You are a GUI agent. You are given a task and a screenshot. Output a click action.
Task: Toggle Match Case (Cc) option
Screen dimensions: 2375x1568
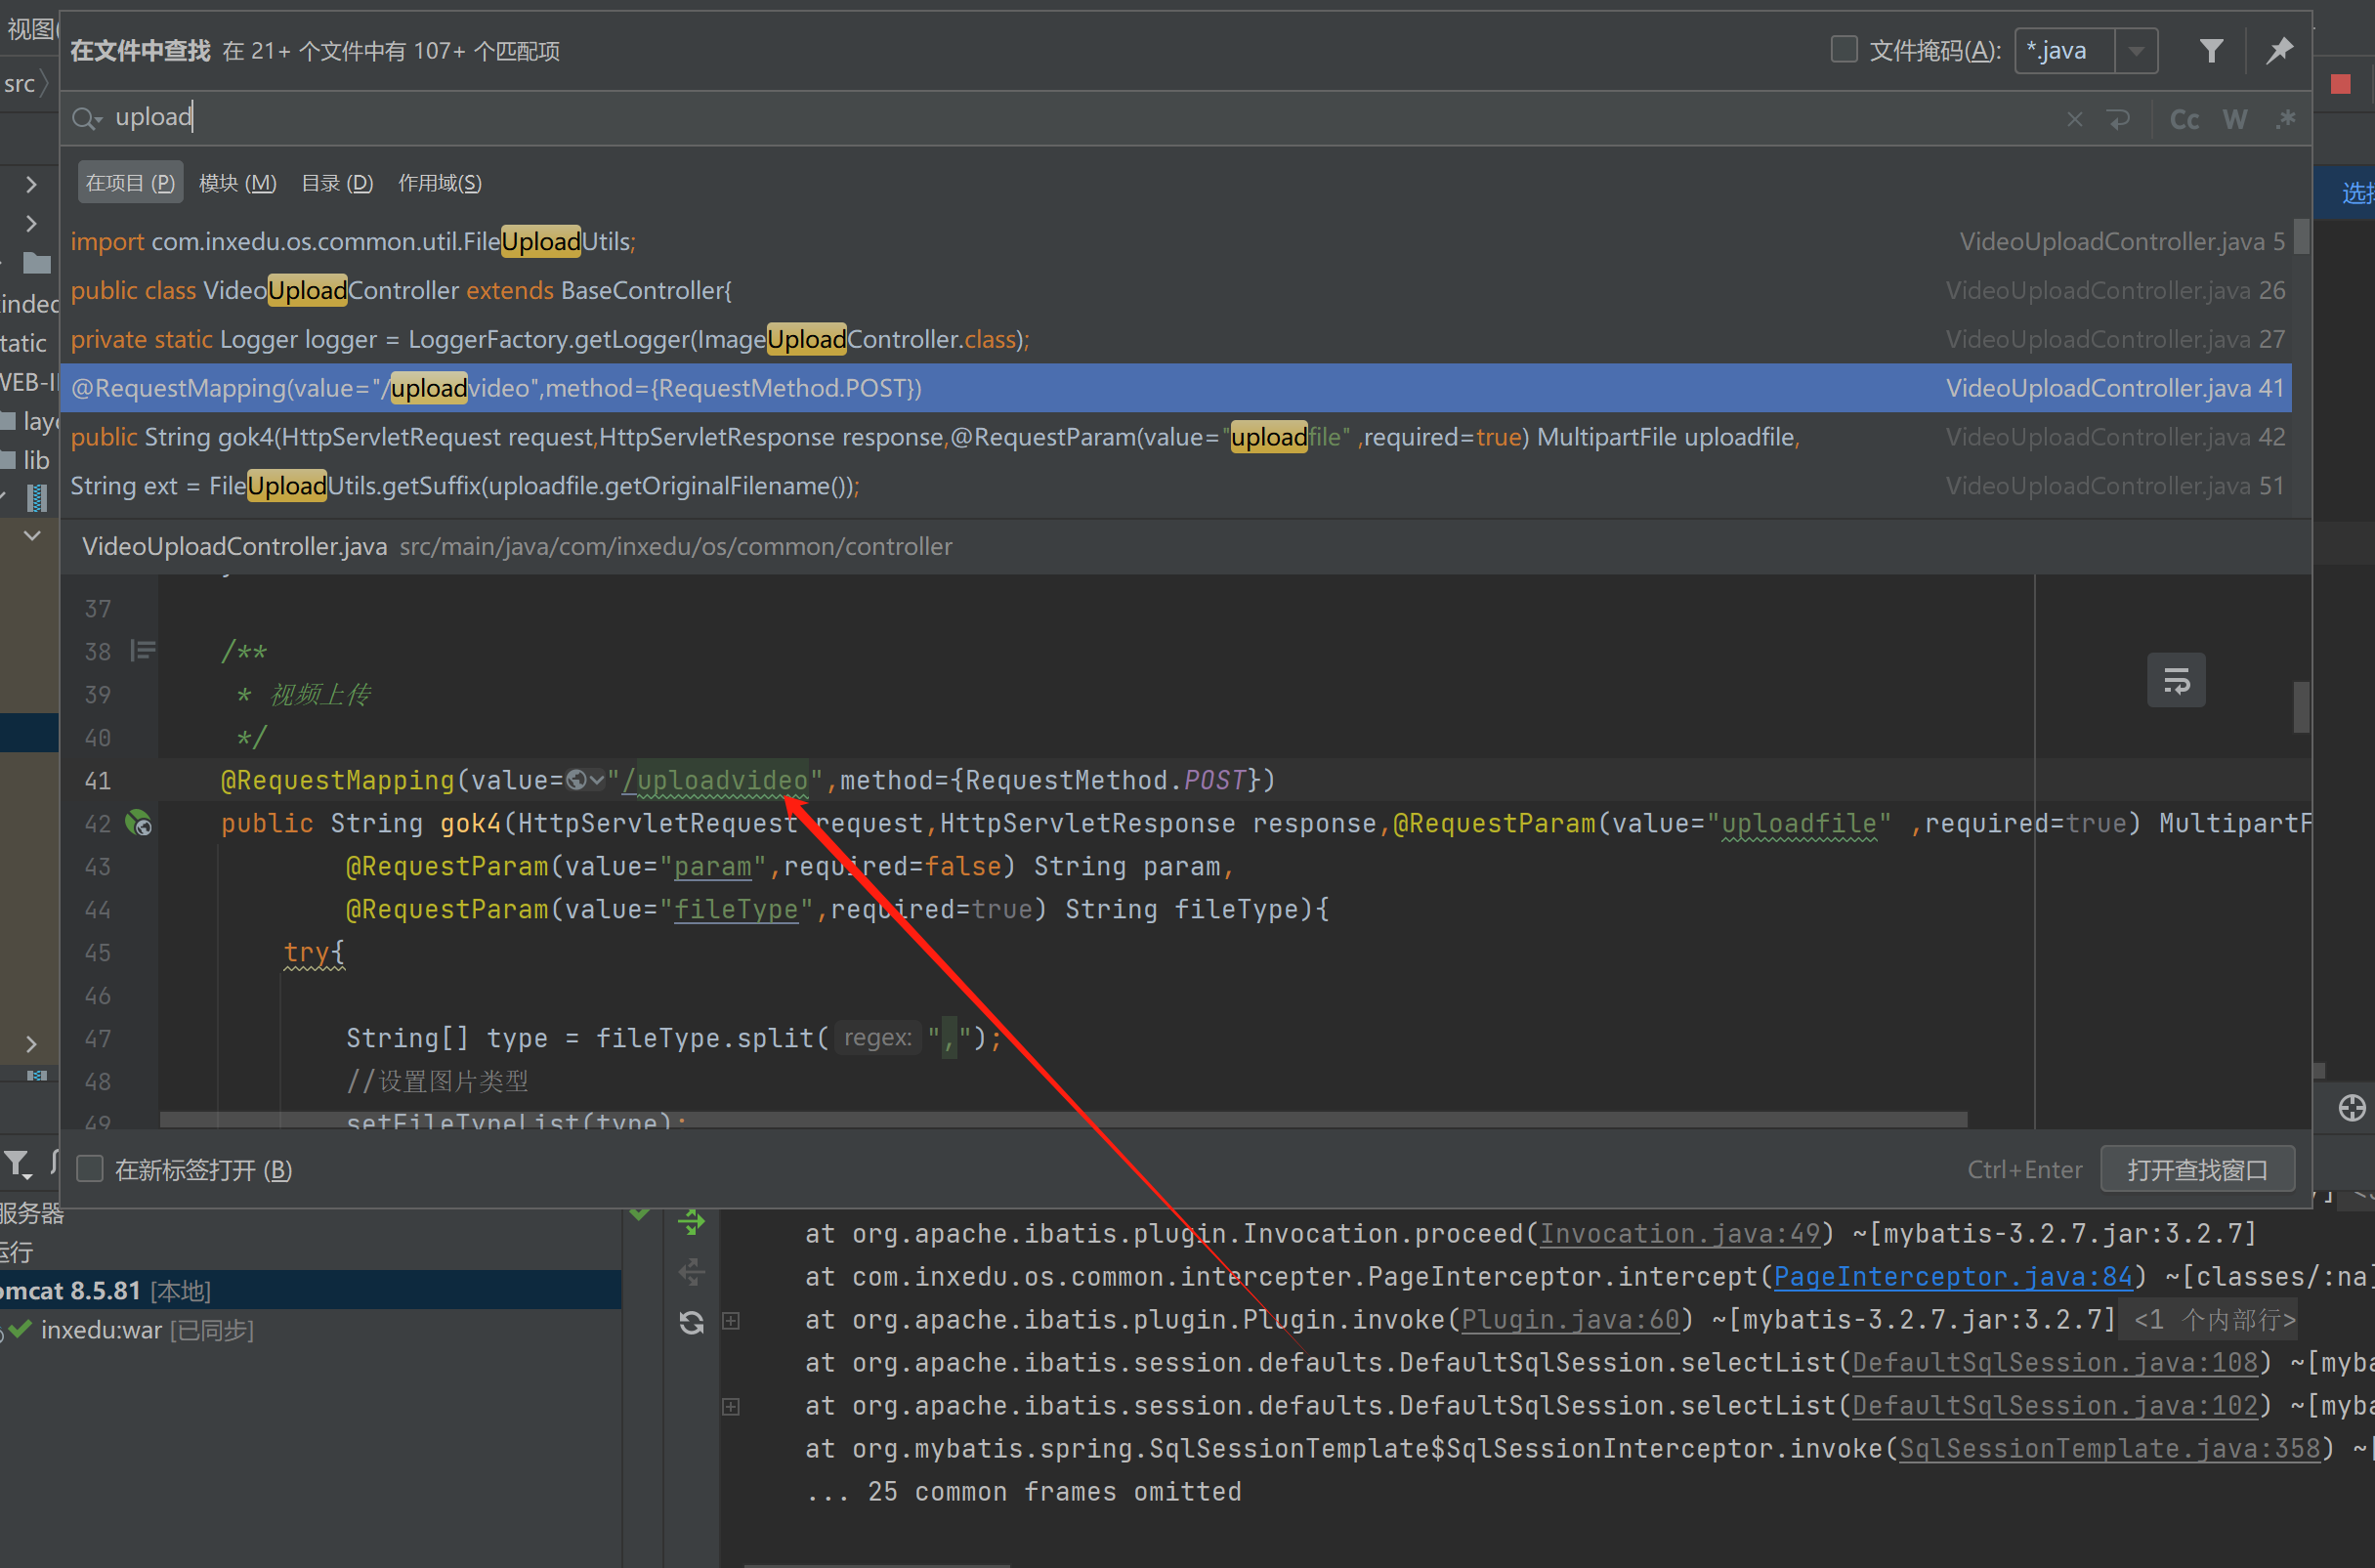(2184, 120)
